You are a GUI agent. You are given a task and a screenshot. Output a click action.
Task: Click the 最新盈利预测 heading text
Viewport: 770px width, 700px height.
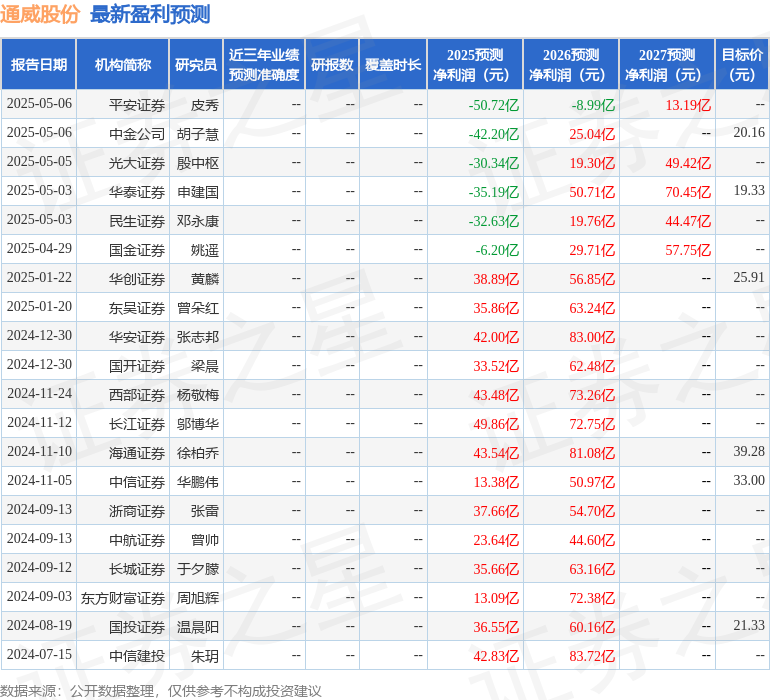coord(150,14)
